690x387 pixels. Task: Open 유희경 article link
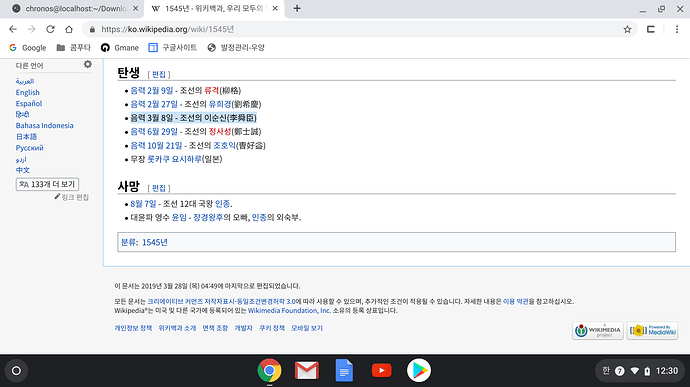(x=220, y=104)
